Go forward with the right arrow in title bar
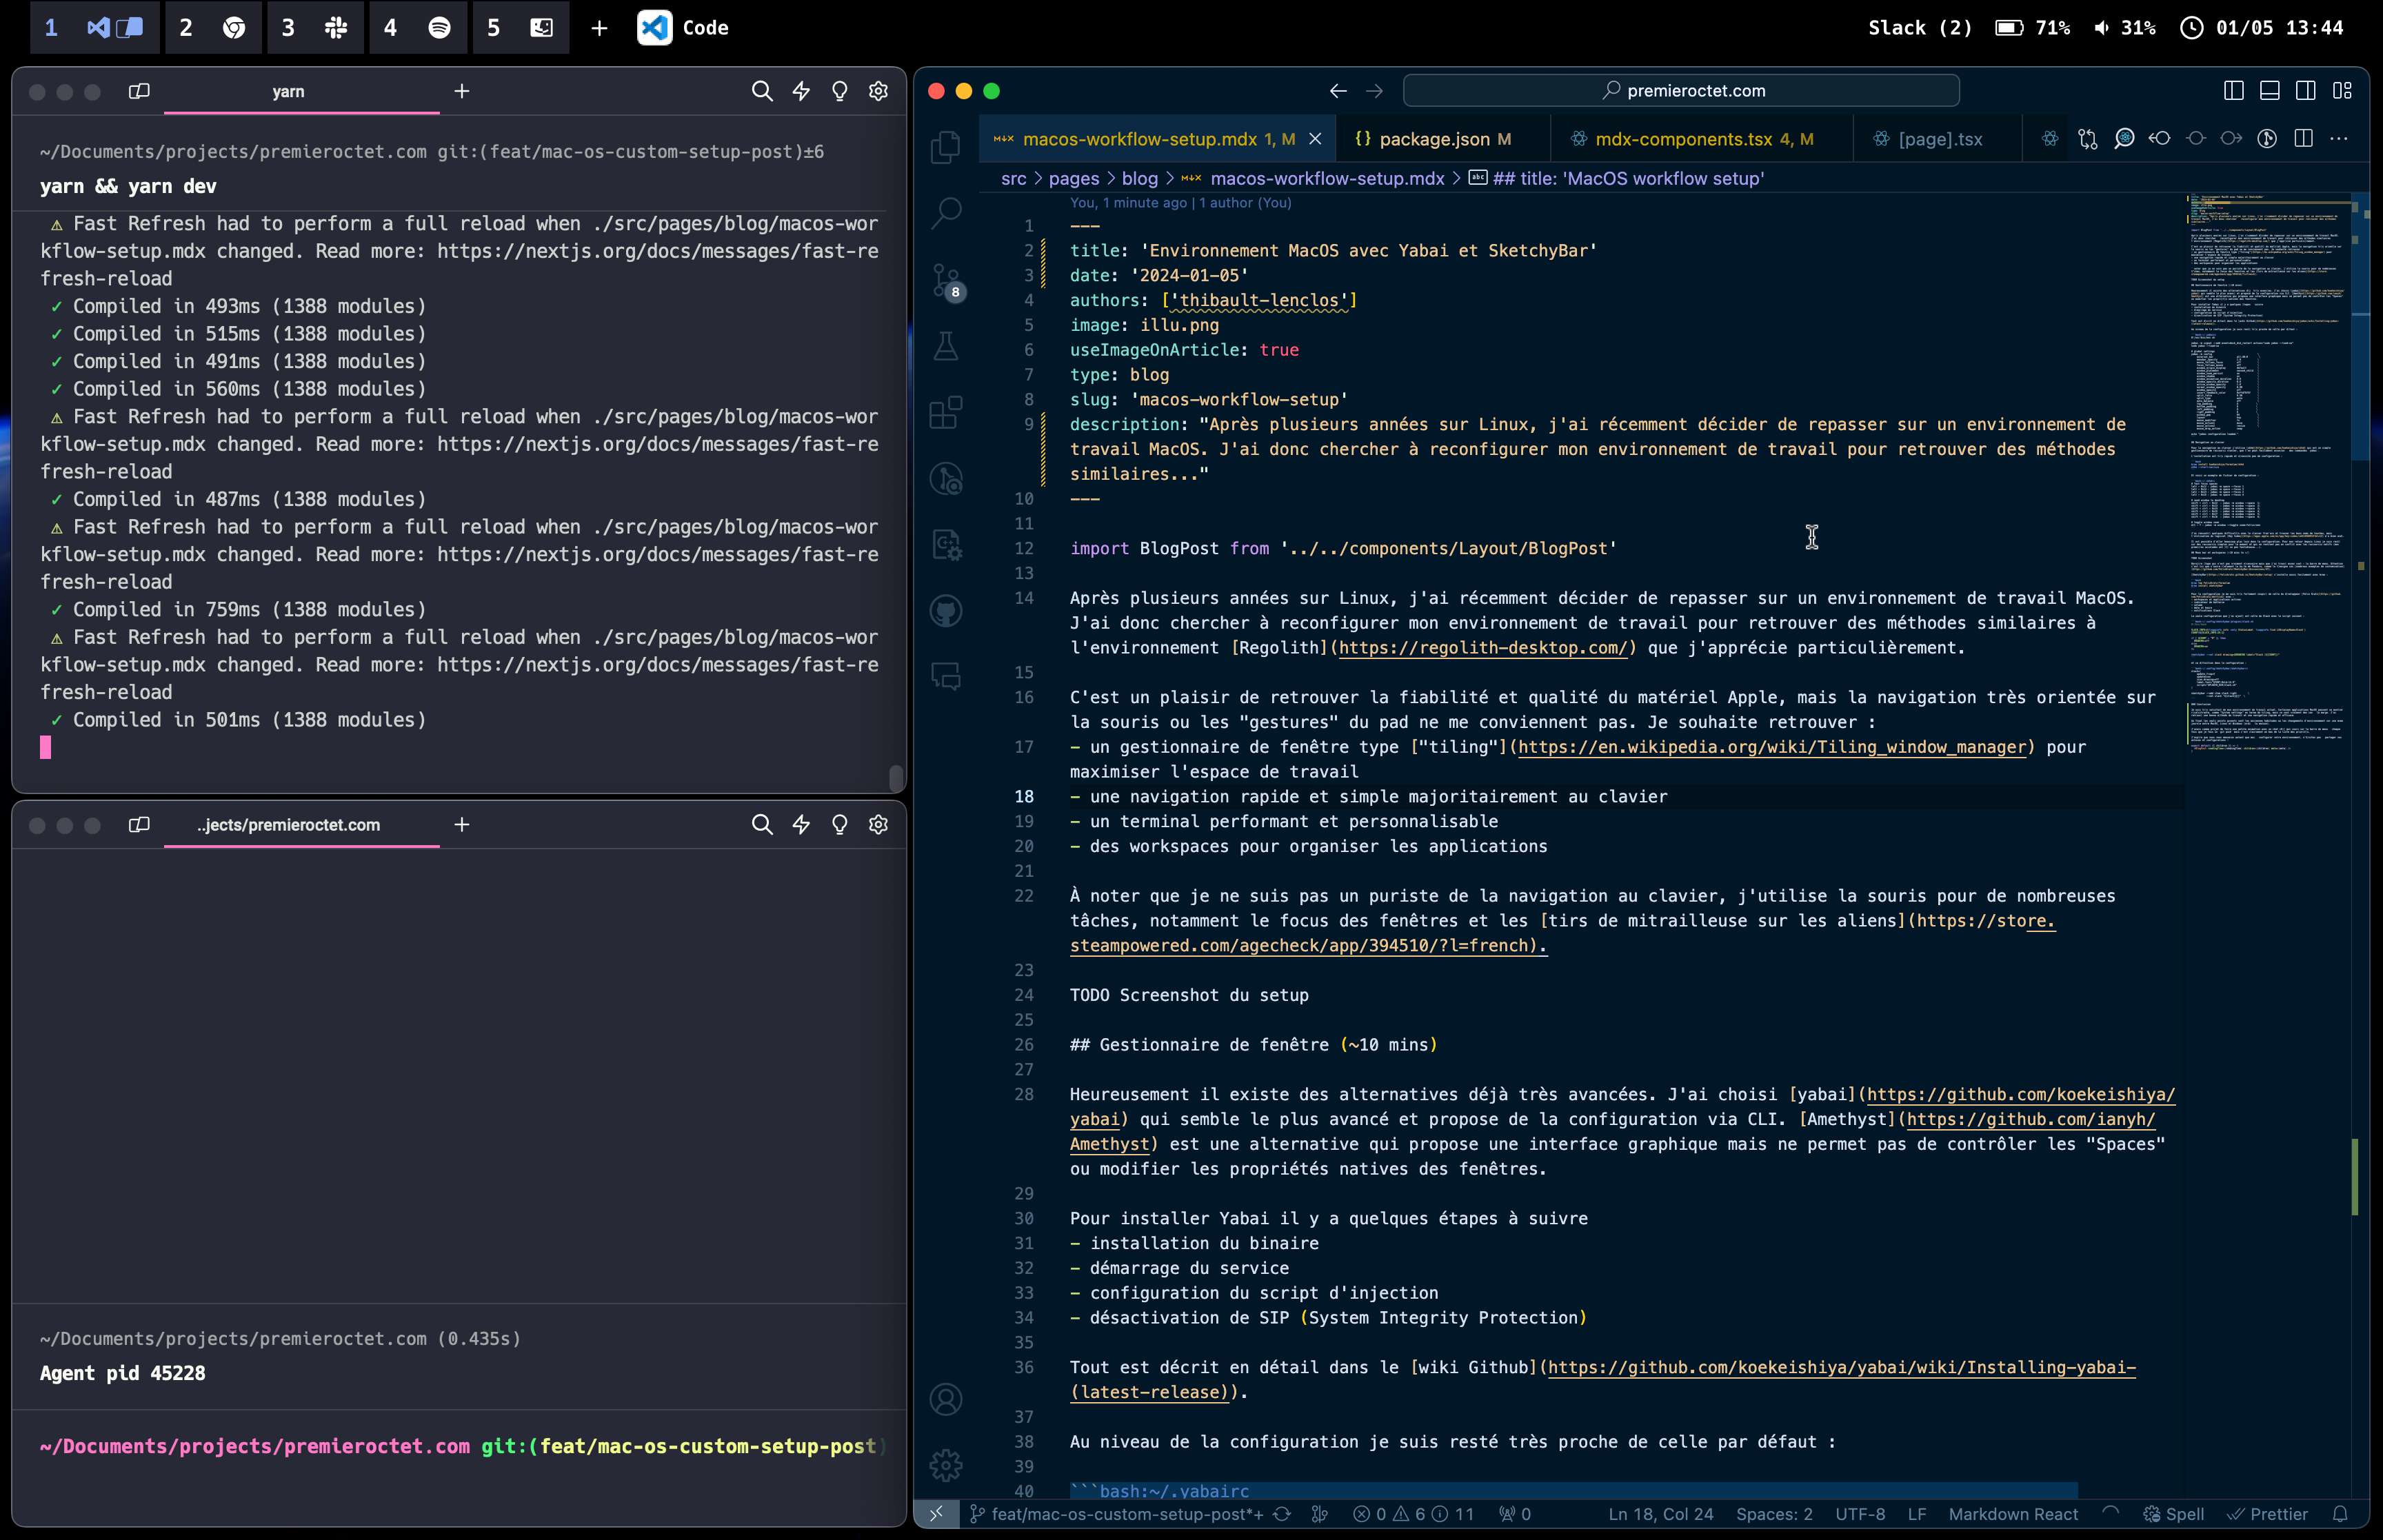 [1374, 91]
